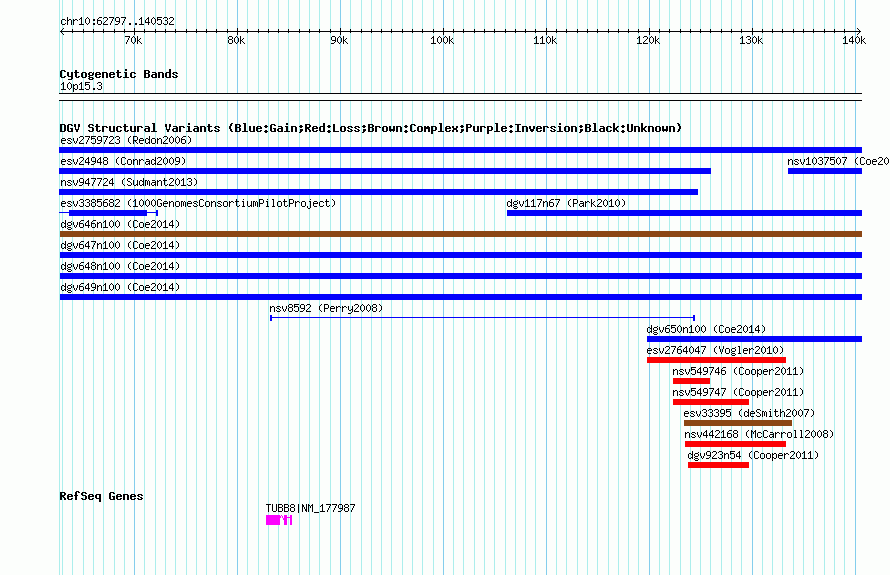
Task: Open the dgv646n100 (Coe2014) label
Action: click(120, 224)
